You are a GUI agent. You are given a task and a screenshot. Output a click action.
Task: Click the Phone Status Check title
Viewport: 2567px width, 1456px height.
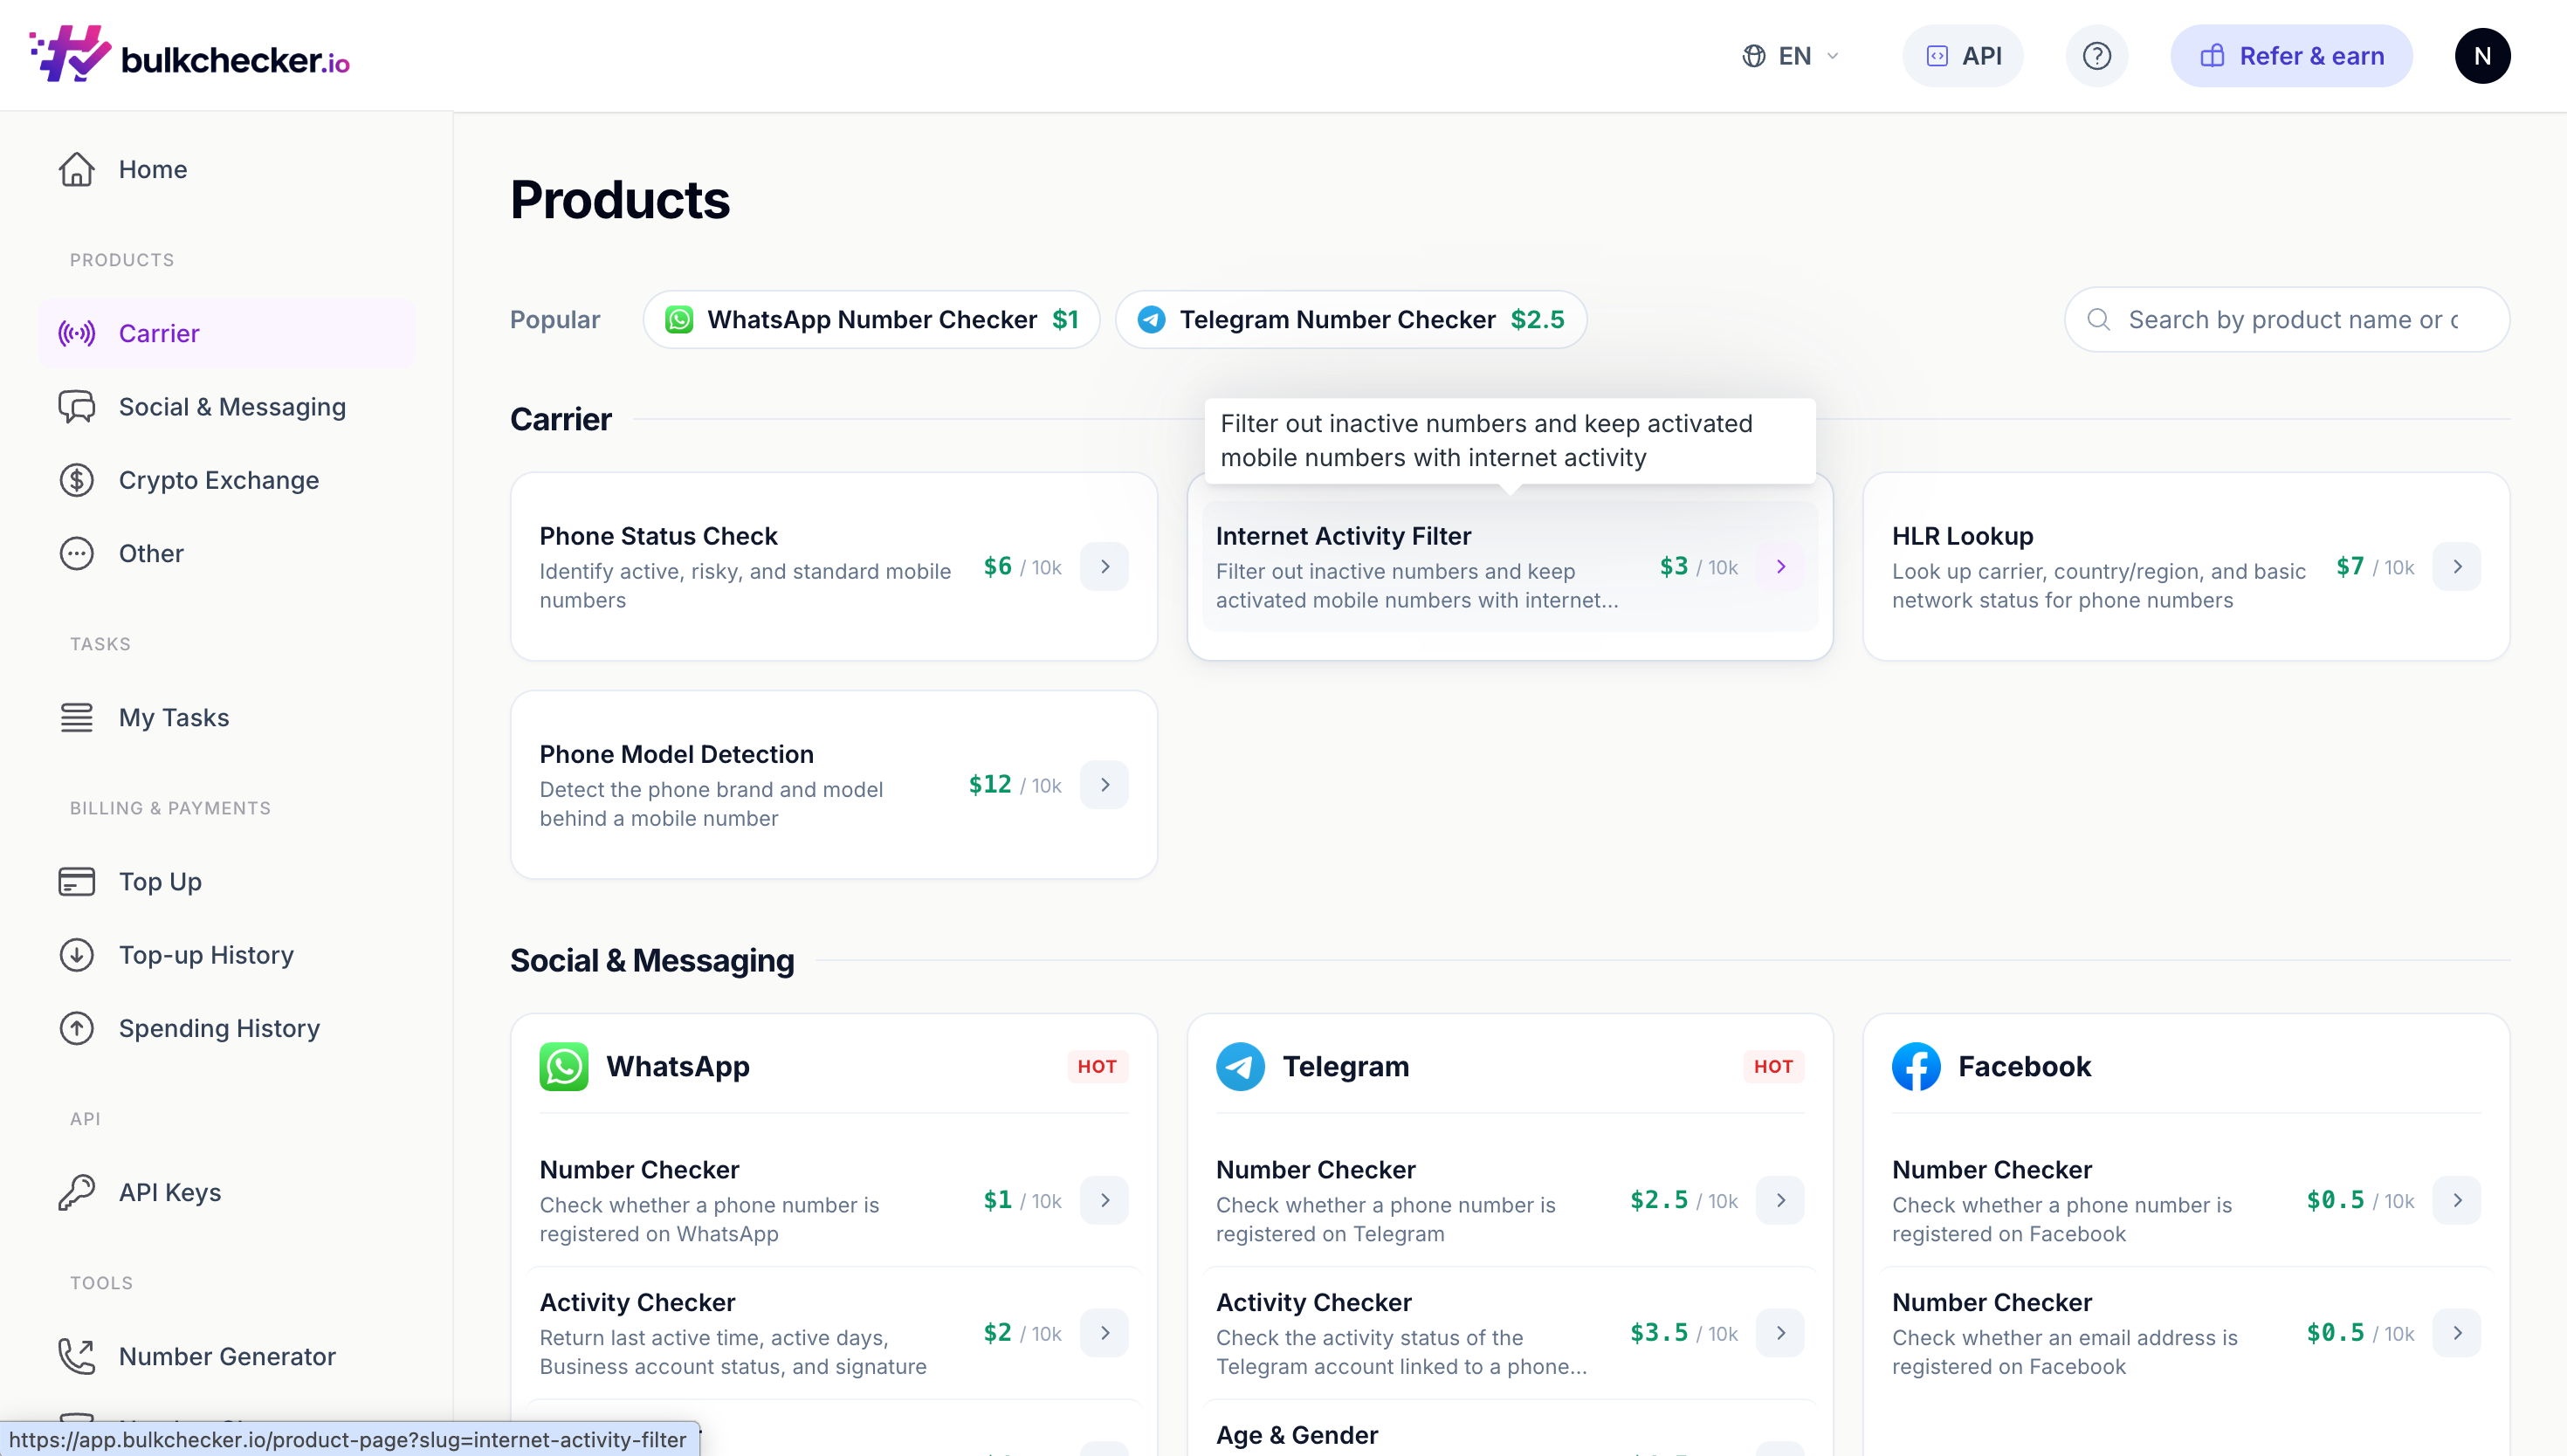pyautogui.click(x=658, y=536)
